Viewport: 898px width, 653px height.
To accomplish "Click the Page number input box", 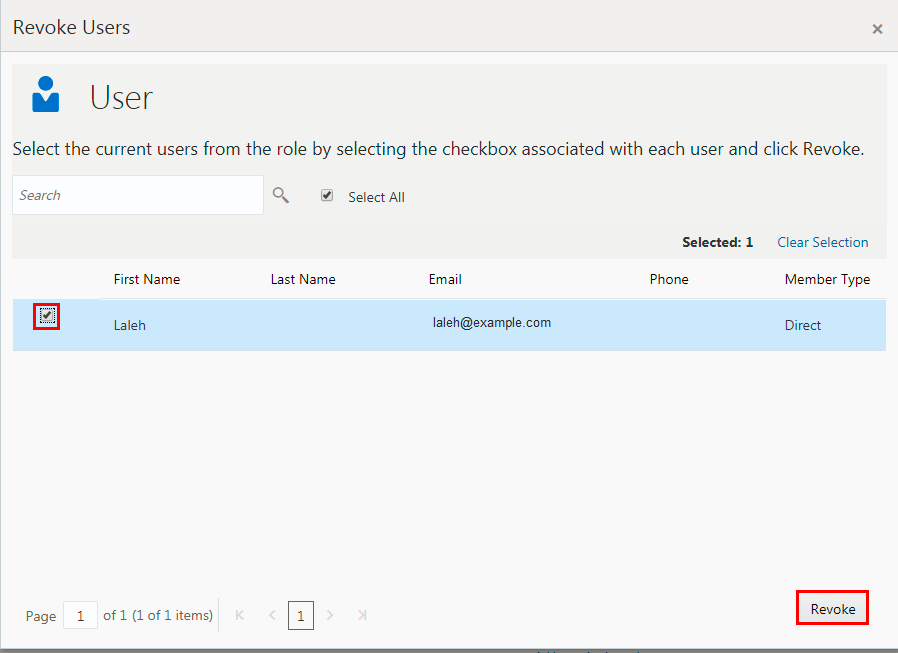I will (x=80, y=615).
